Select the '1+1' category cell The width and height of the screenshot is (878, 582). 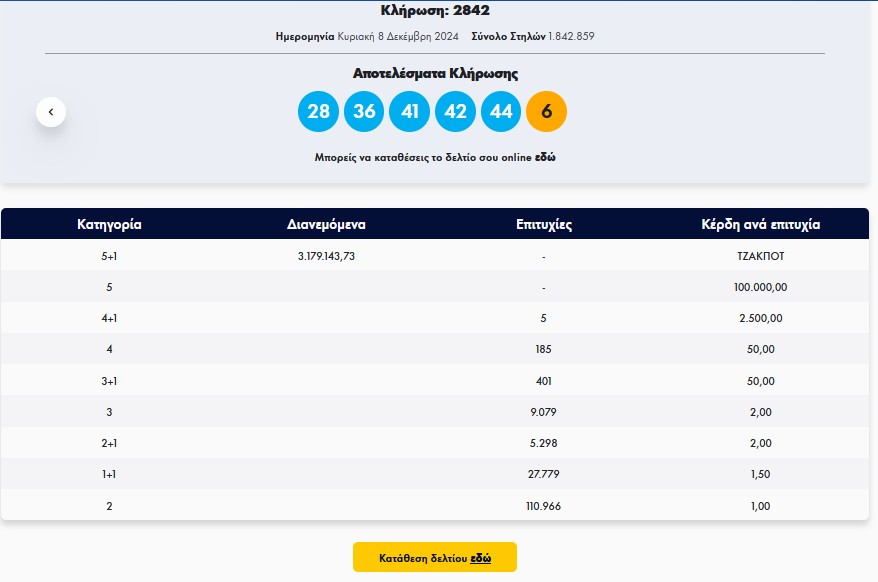tap(109, 474)
